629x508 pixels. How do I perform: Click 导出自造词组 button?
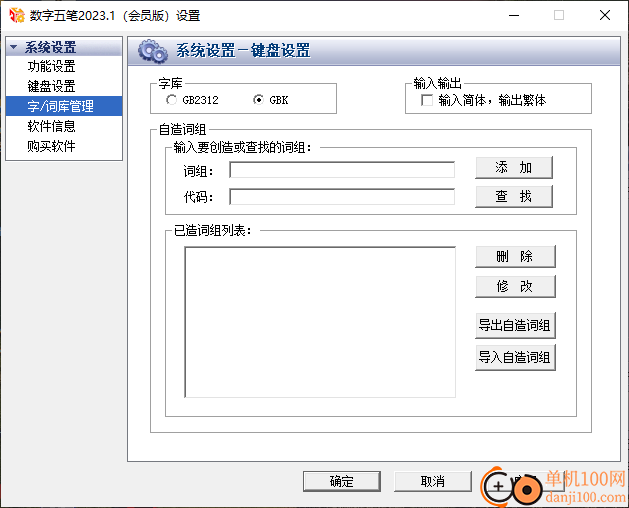tap(515, 325)
